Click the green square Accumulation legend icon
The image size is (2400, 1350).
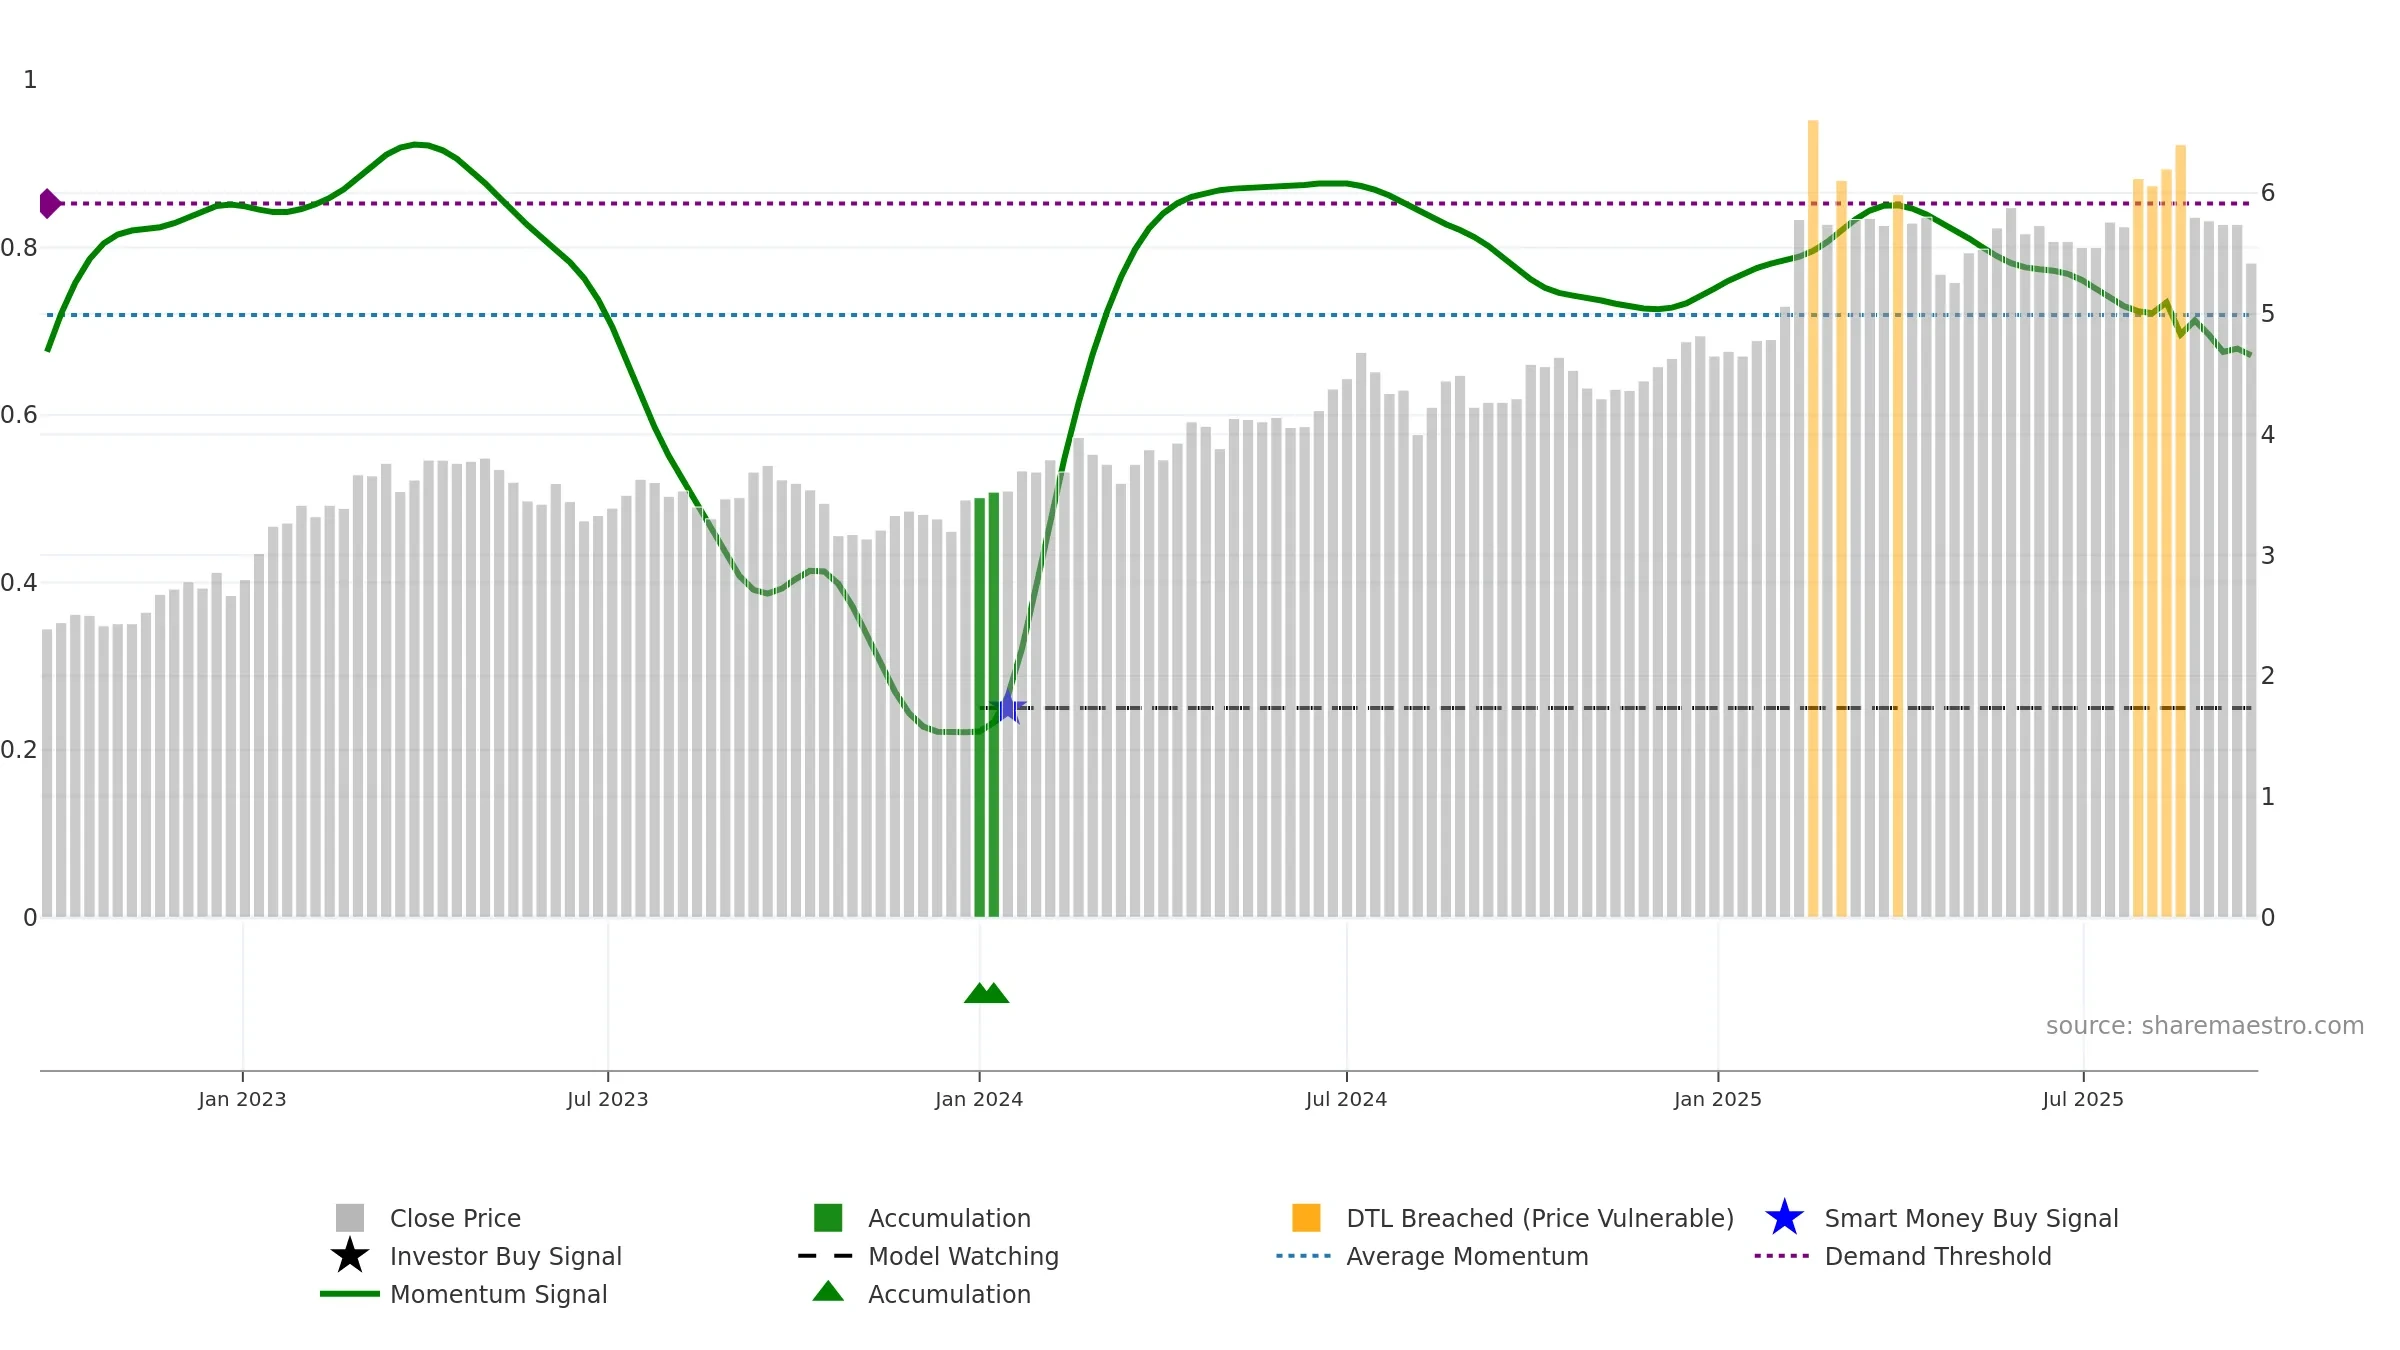828,1218
